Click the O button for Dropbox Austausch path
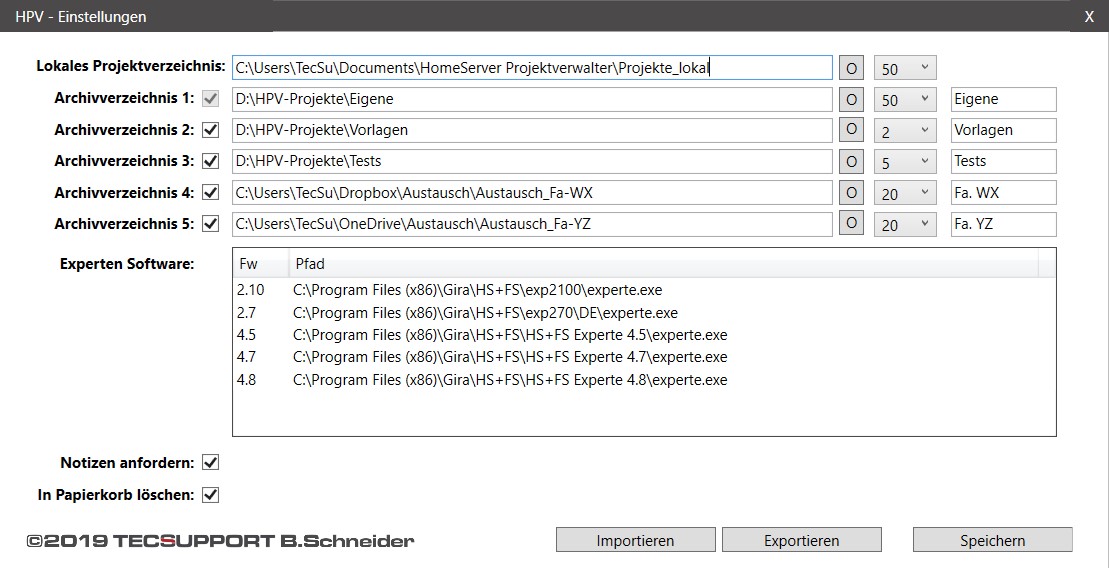The image size is (1109, 568). [x=851, y=192]
